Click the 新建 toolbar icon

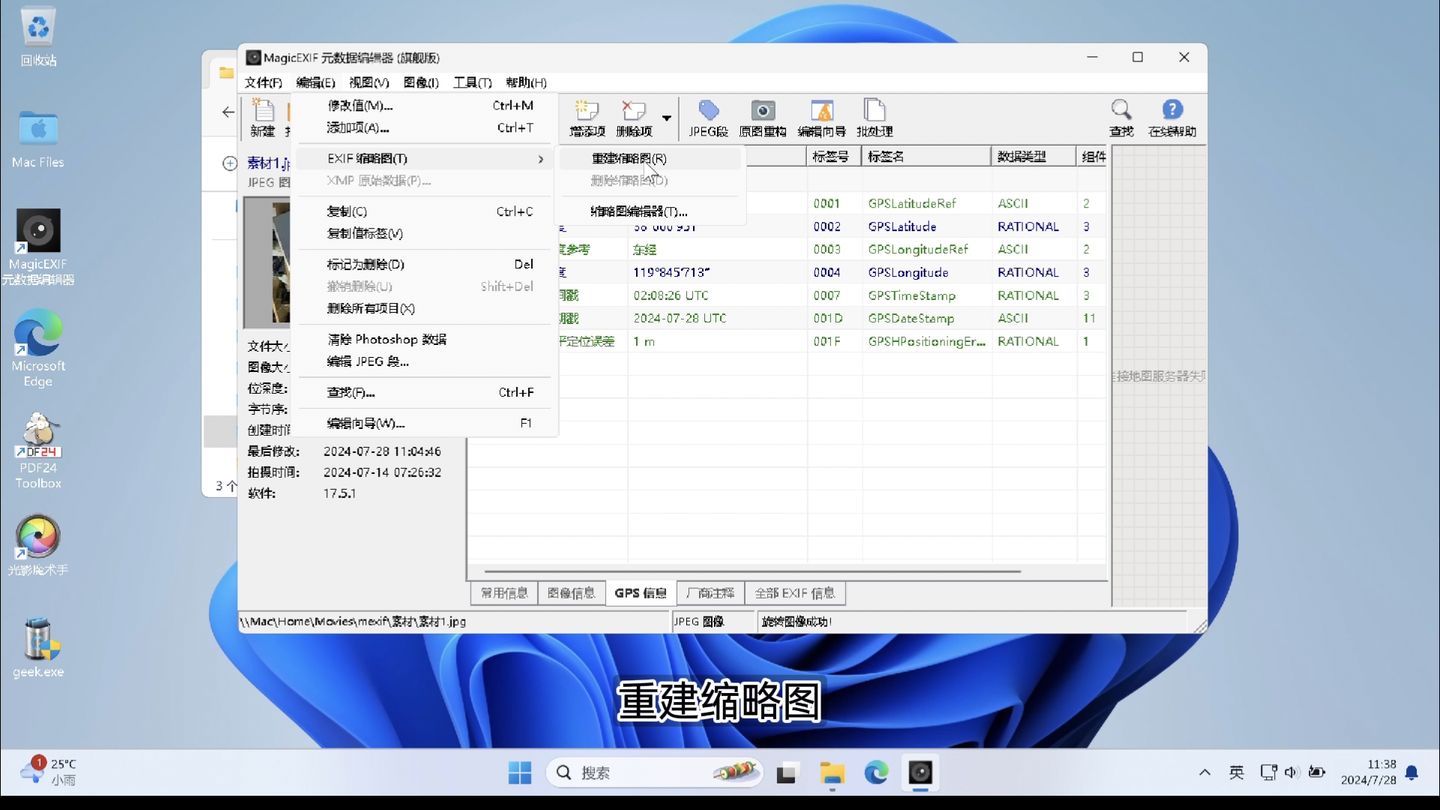pyautogui.click(x=262, y=118)
